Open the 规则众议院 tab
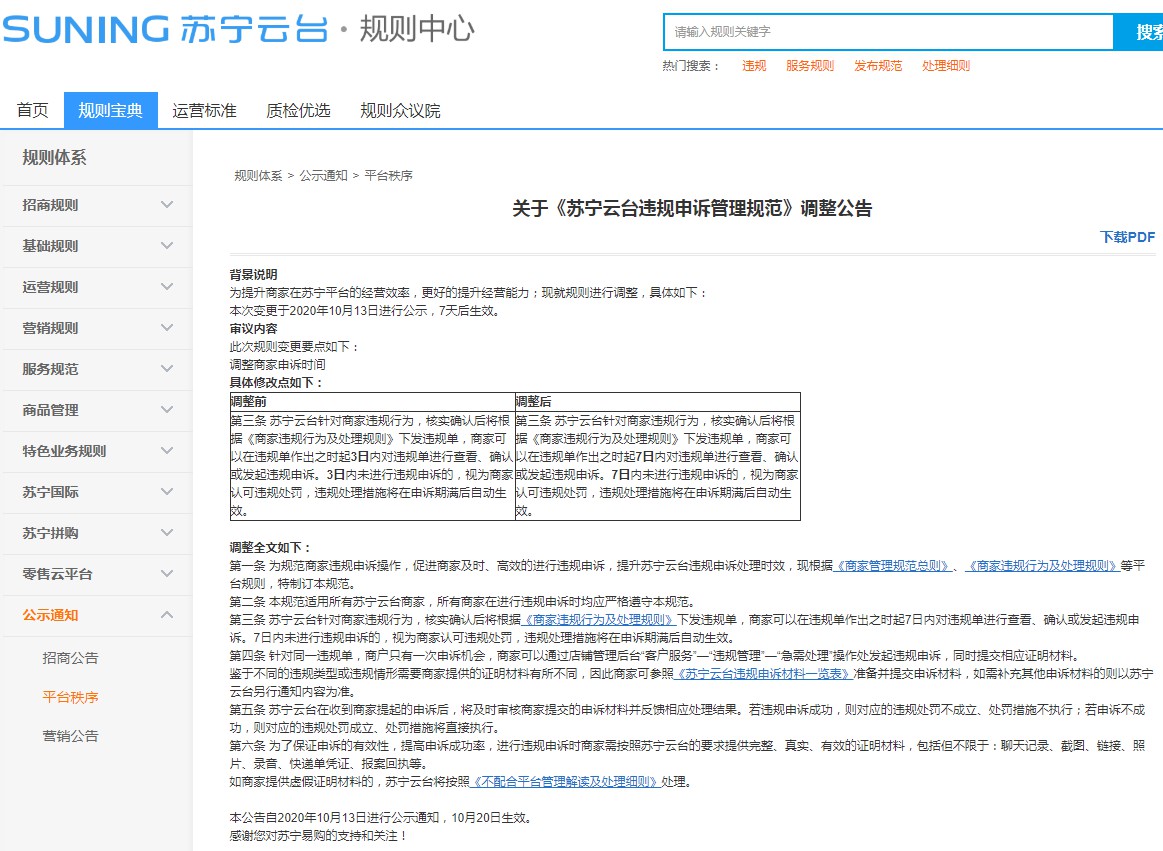Image resolution: width=1163 pixels, height=851 pixels. point(400,111)
